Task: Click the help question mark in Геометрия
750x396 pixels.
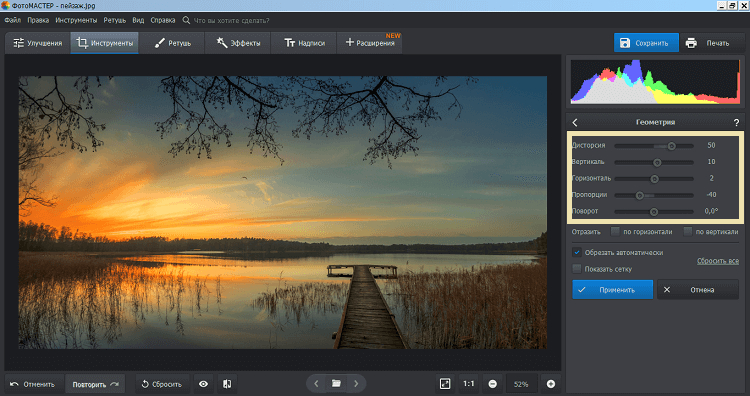Action: click(736, 122)
